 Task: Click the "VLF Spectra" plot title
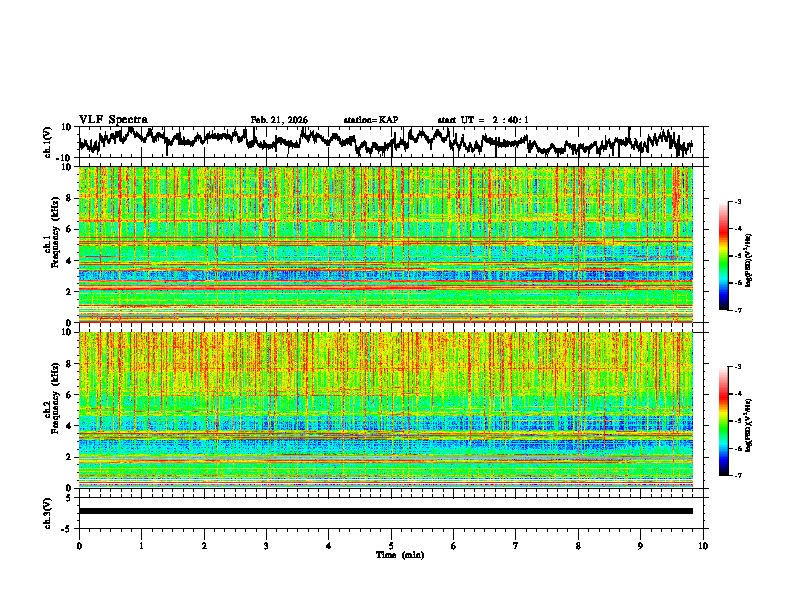[113, 120]
